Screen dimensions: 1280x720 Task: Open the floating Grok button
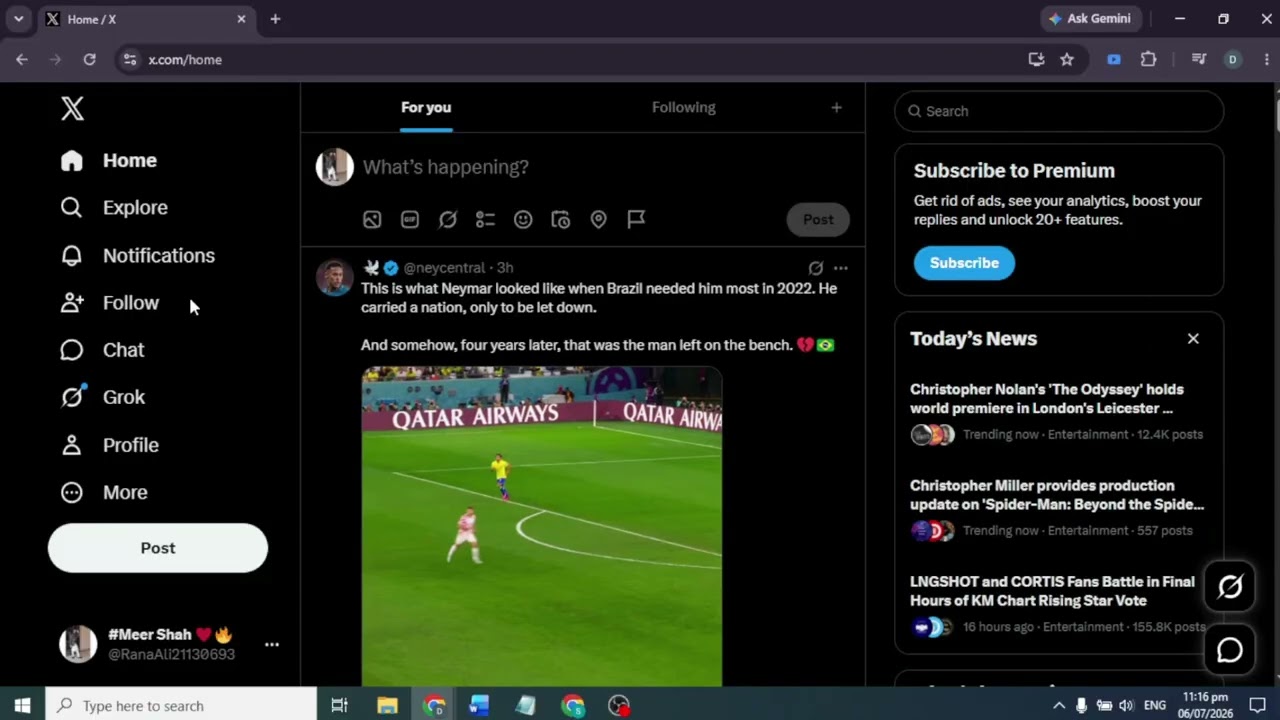point(1230,587)
